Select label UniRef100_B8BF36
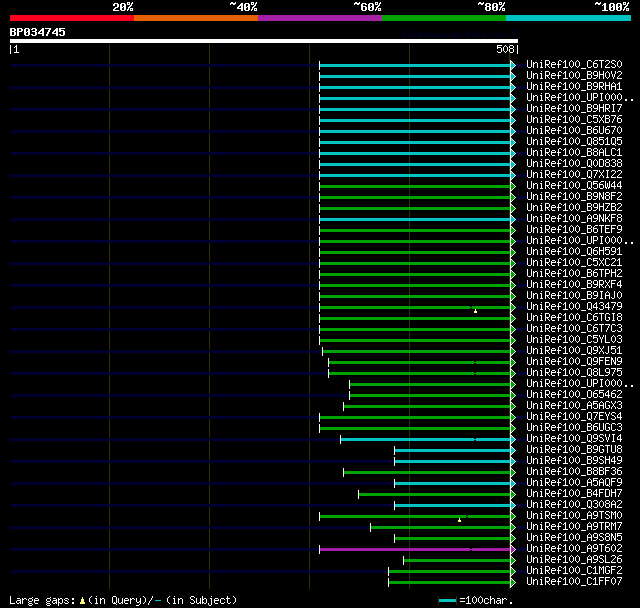 [x=574, y=472]
